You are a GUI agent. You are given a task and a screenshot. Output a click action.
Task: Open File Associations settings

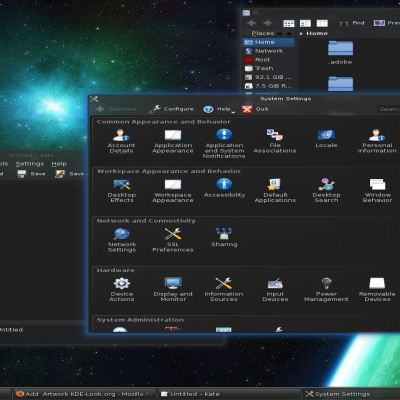[x=275, y=141]
